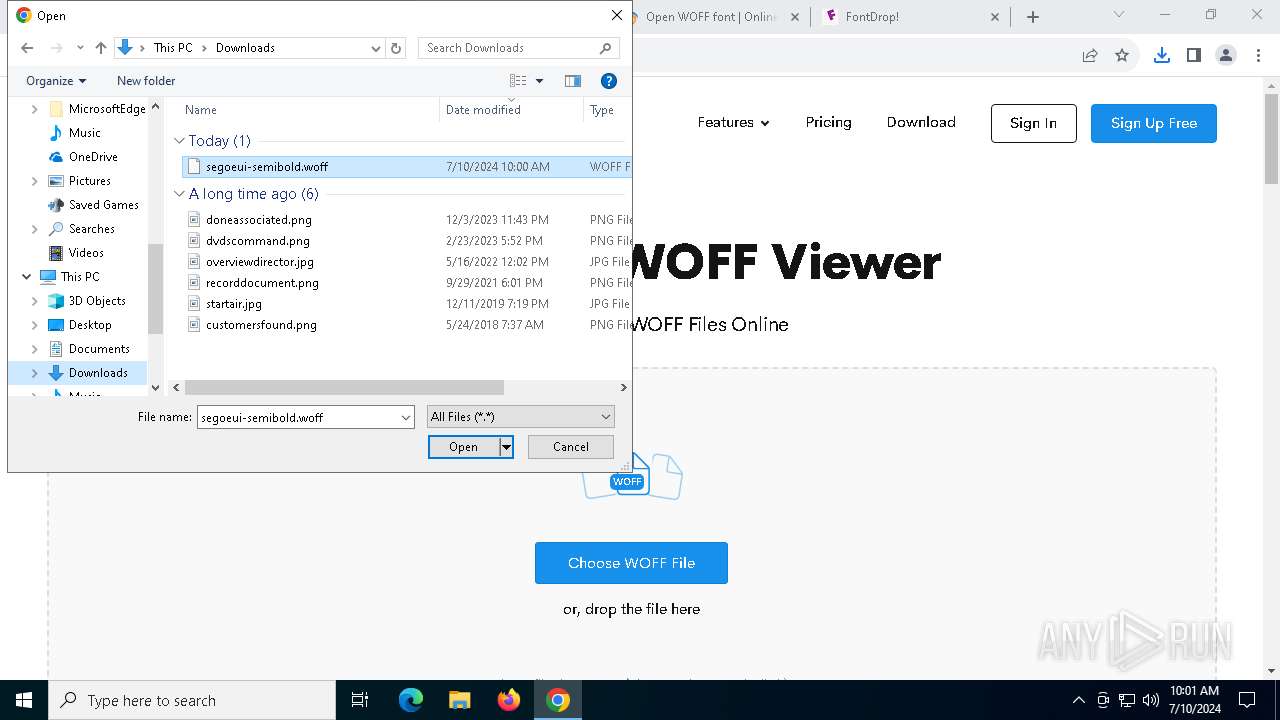The image size is (1280, 720).
Task: Expand the Pictures tree node
Action: (35, 181)
